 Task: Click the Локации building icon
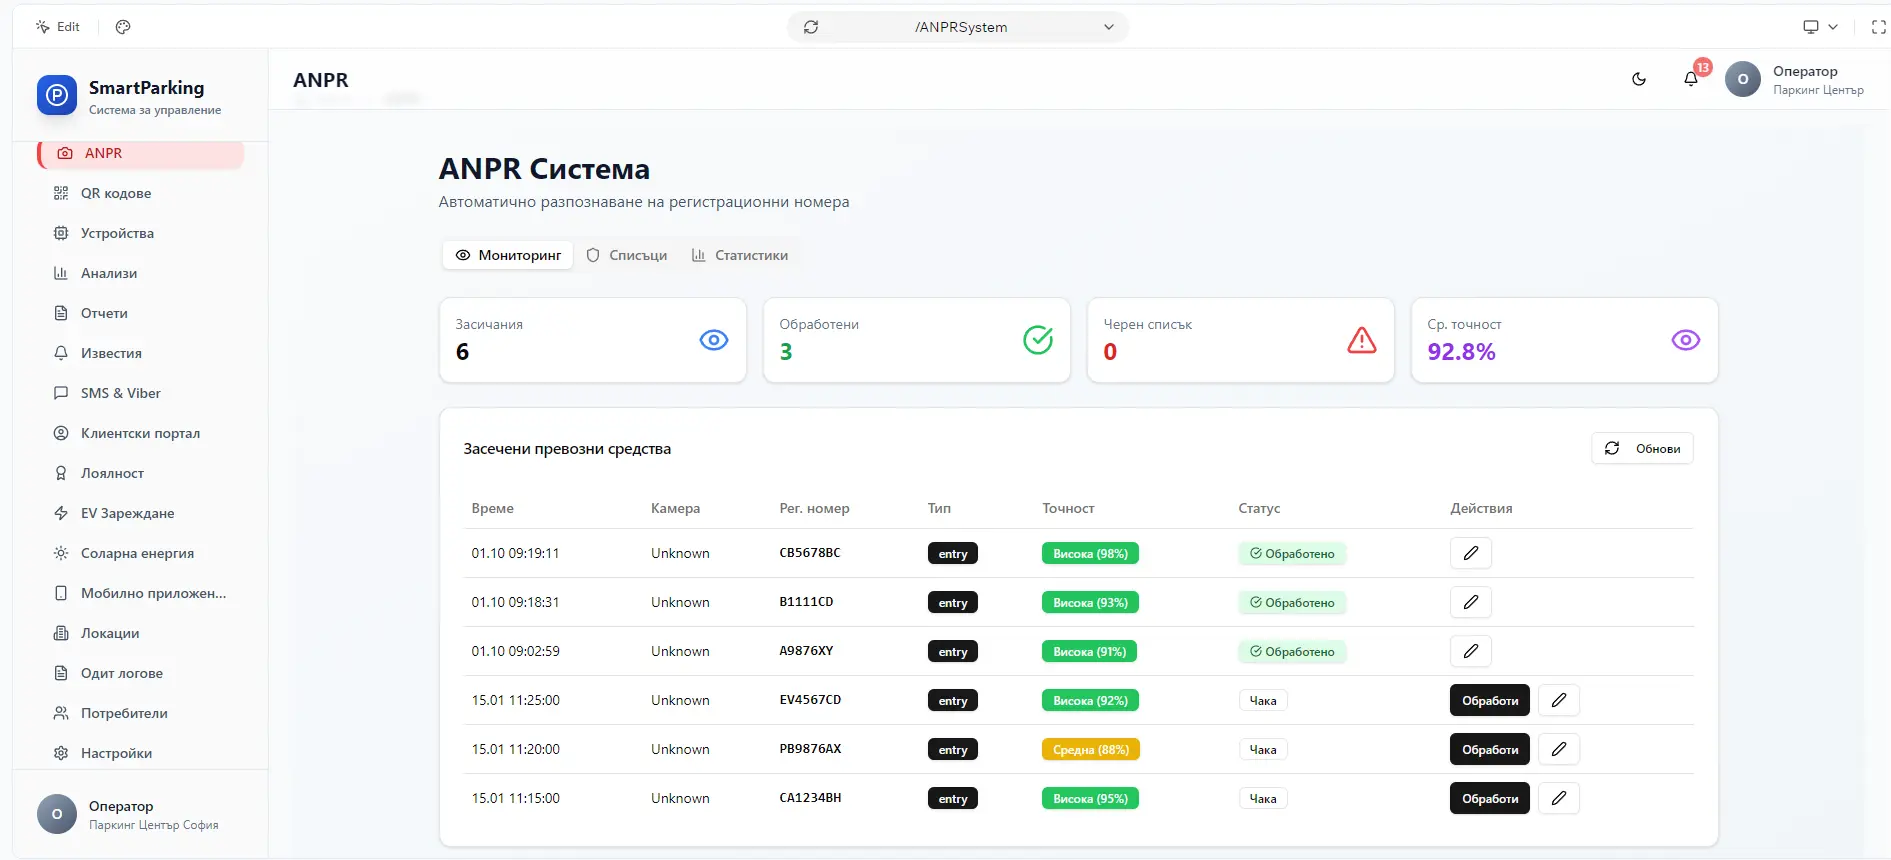click(x=61, y=633)
